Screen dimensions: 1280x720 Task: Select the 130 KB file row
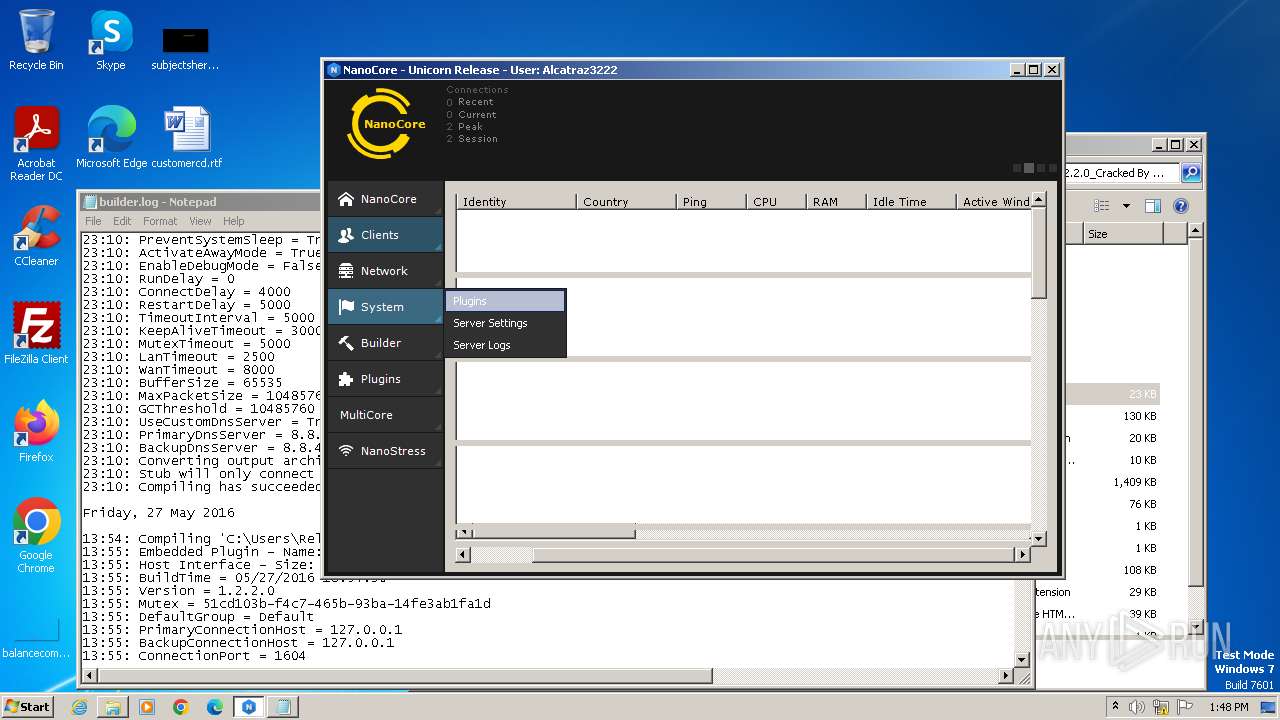tap(1112, 416)
